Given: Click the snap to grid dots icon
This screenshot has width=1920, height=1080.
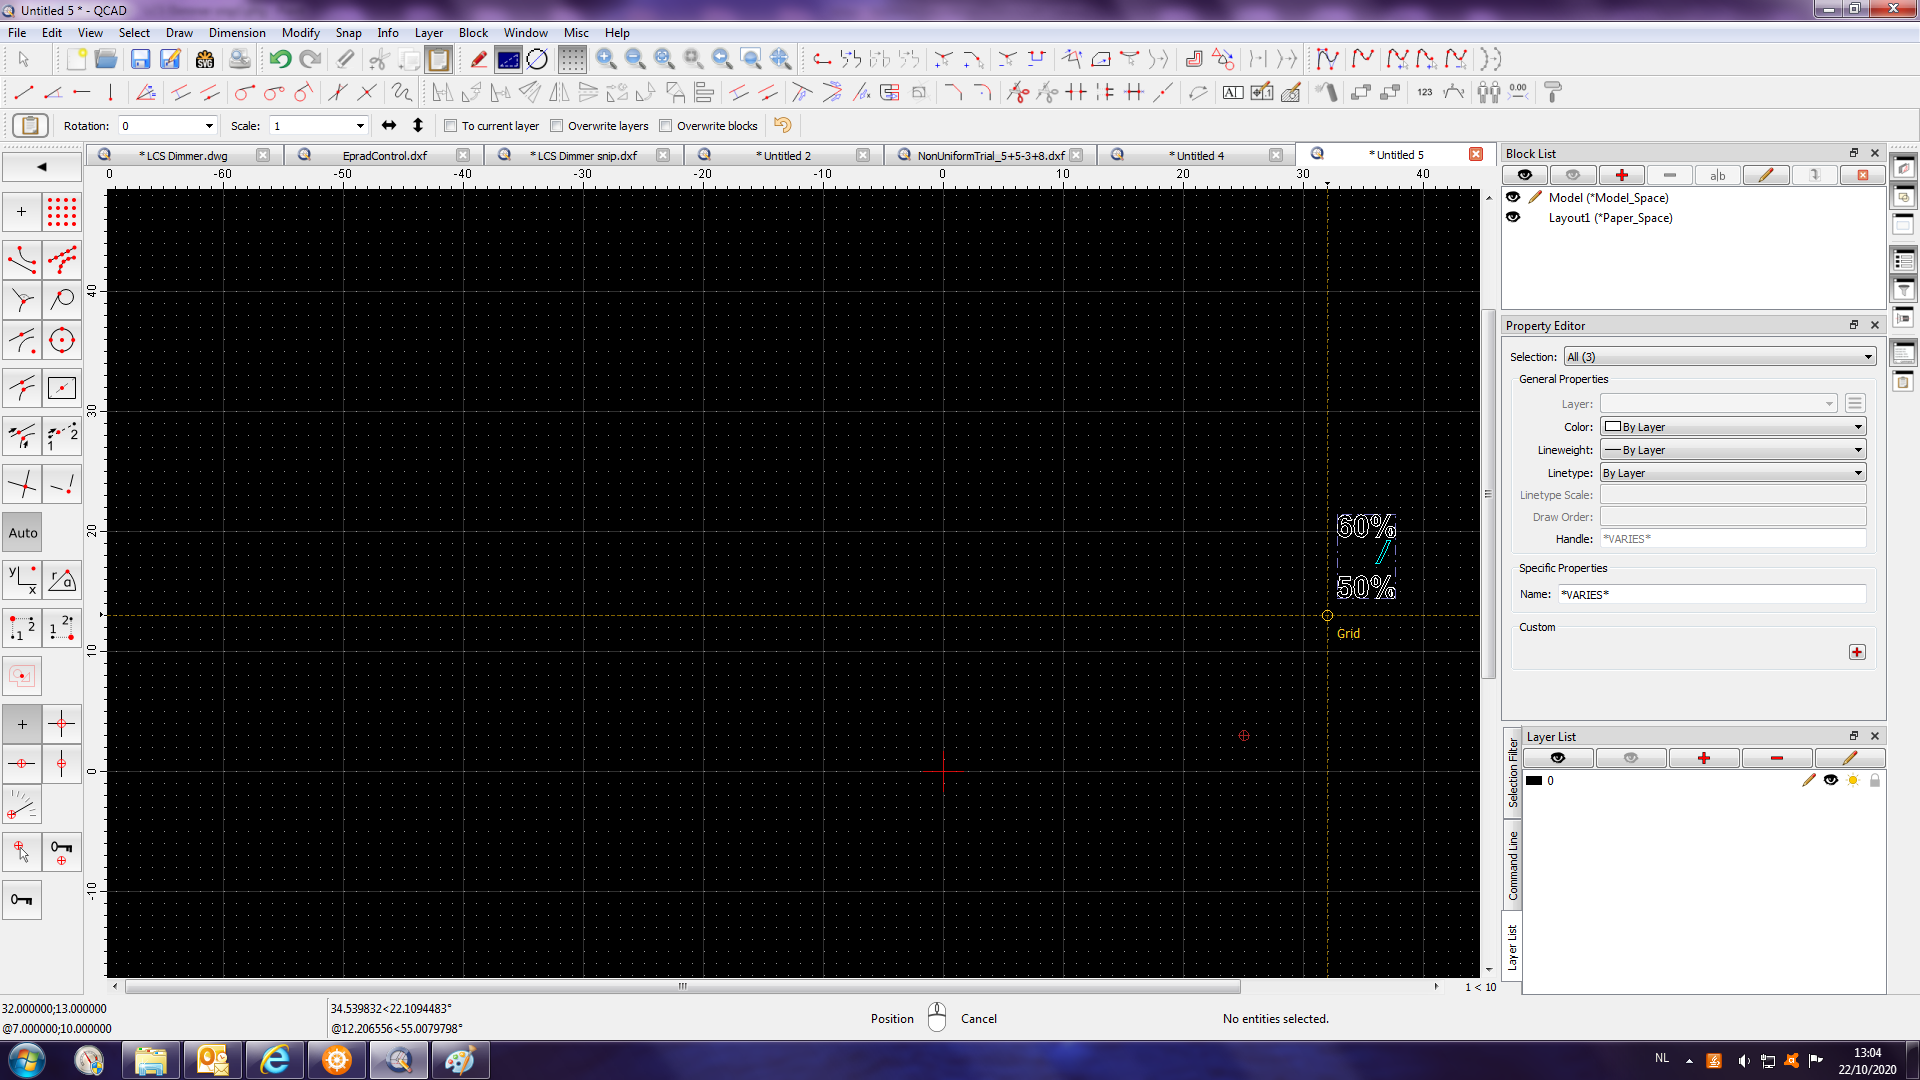Looking at the screenshot, I should point(61,212).
